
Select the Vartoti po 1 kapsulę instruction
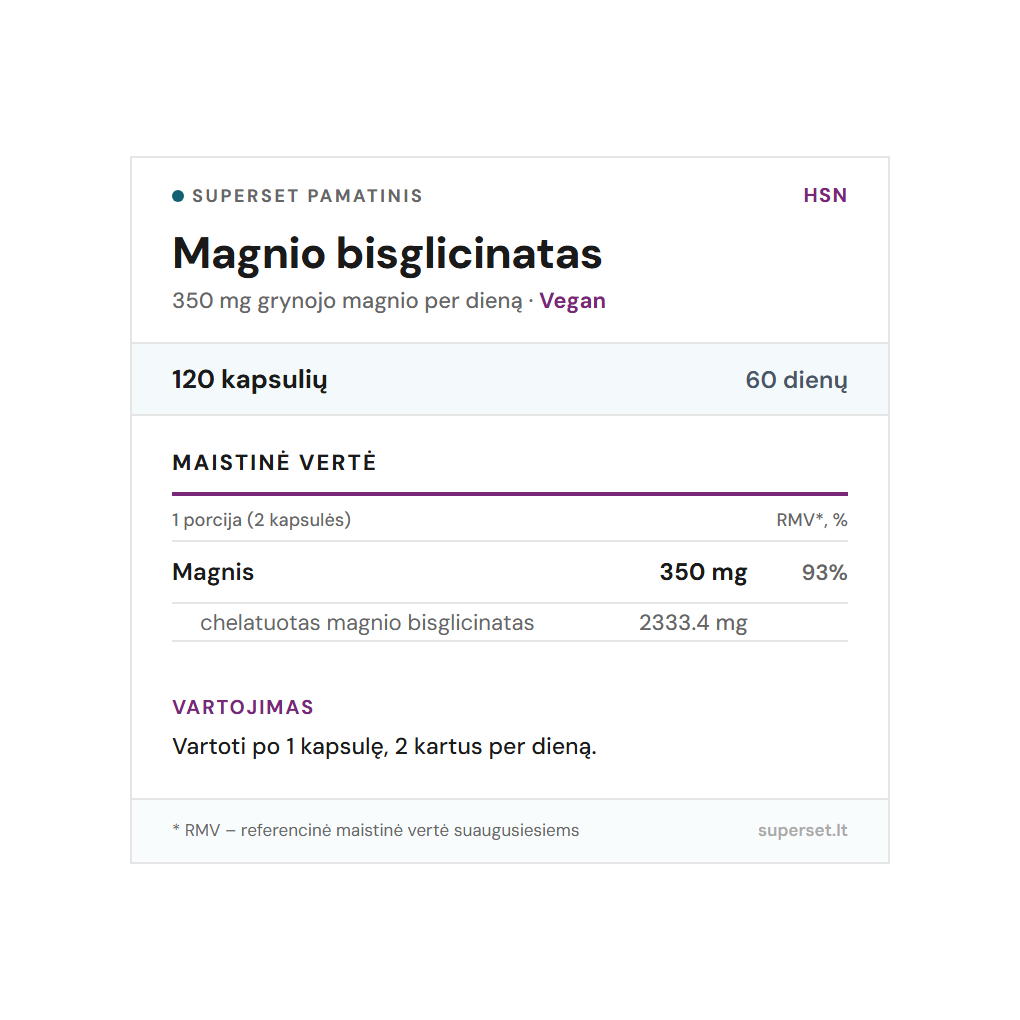coord(384,747)
